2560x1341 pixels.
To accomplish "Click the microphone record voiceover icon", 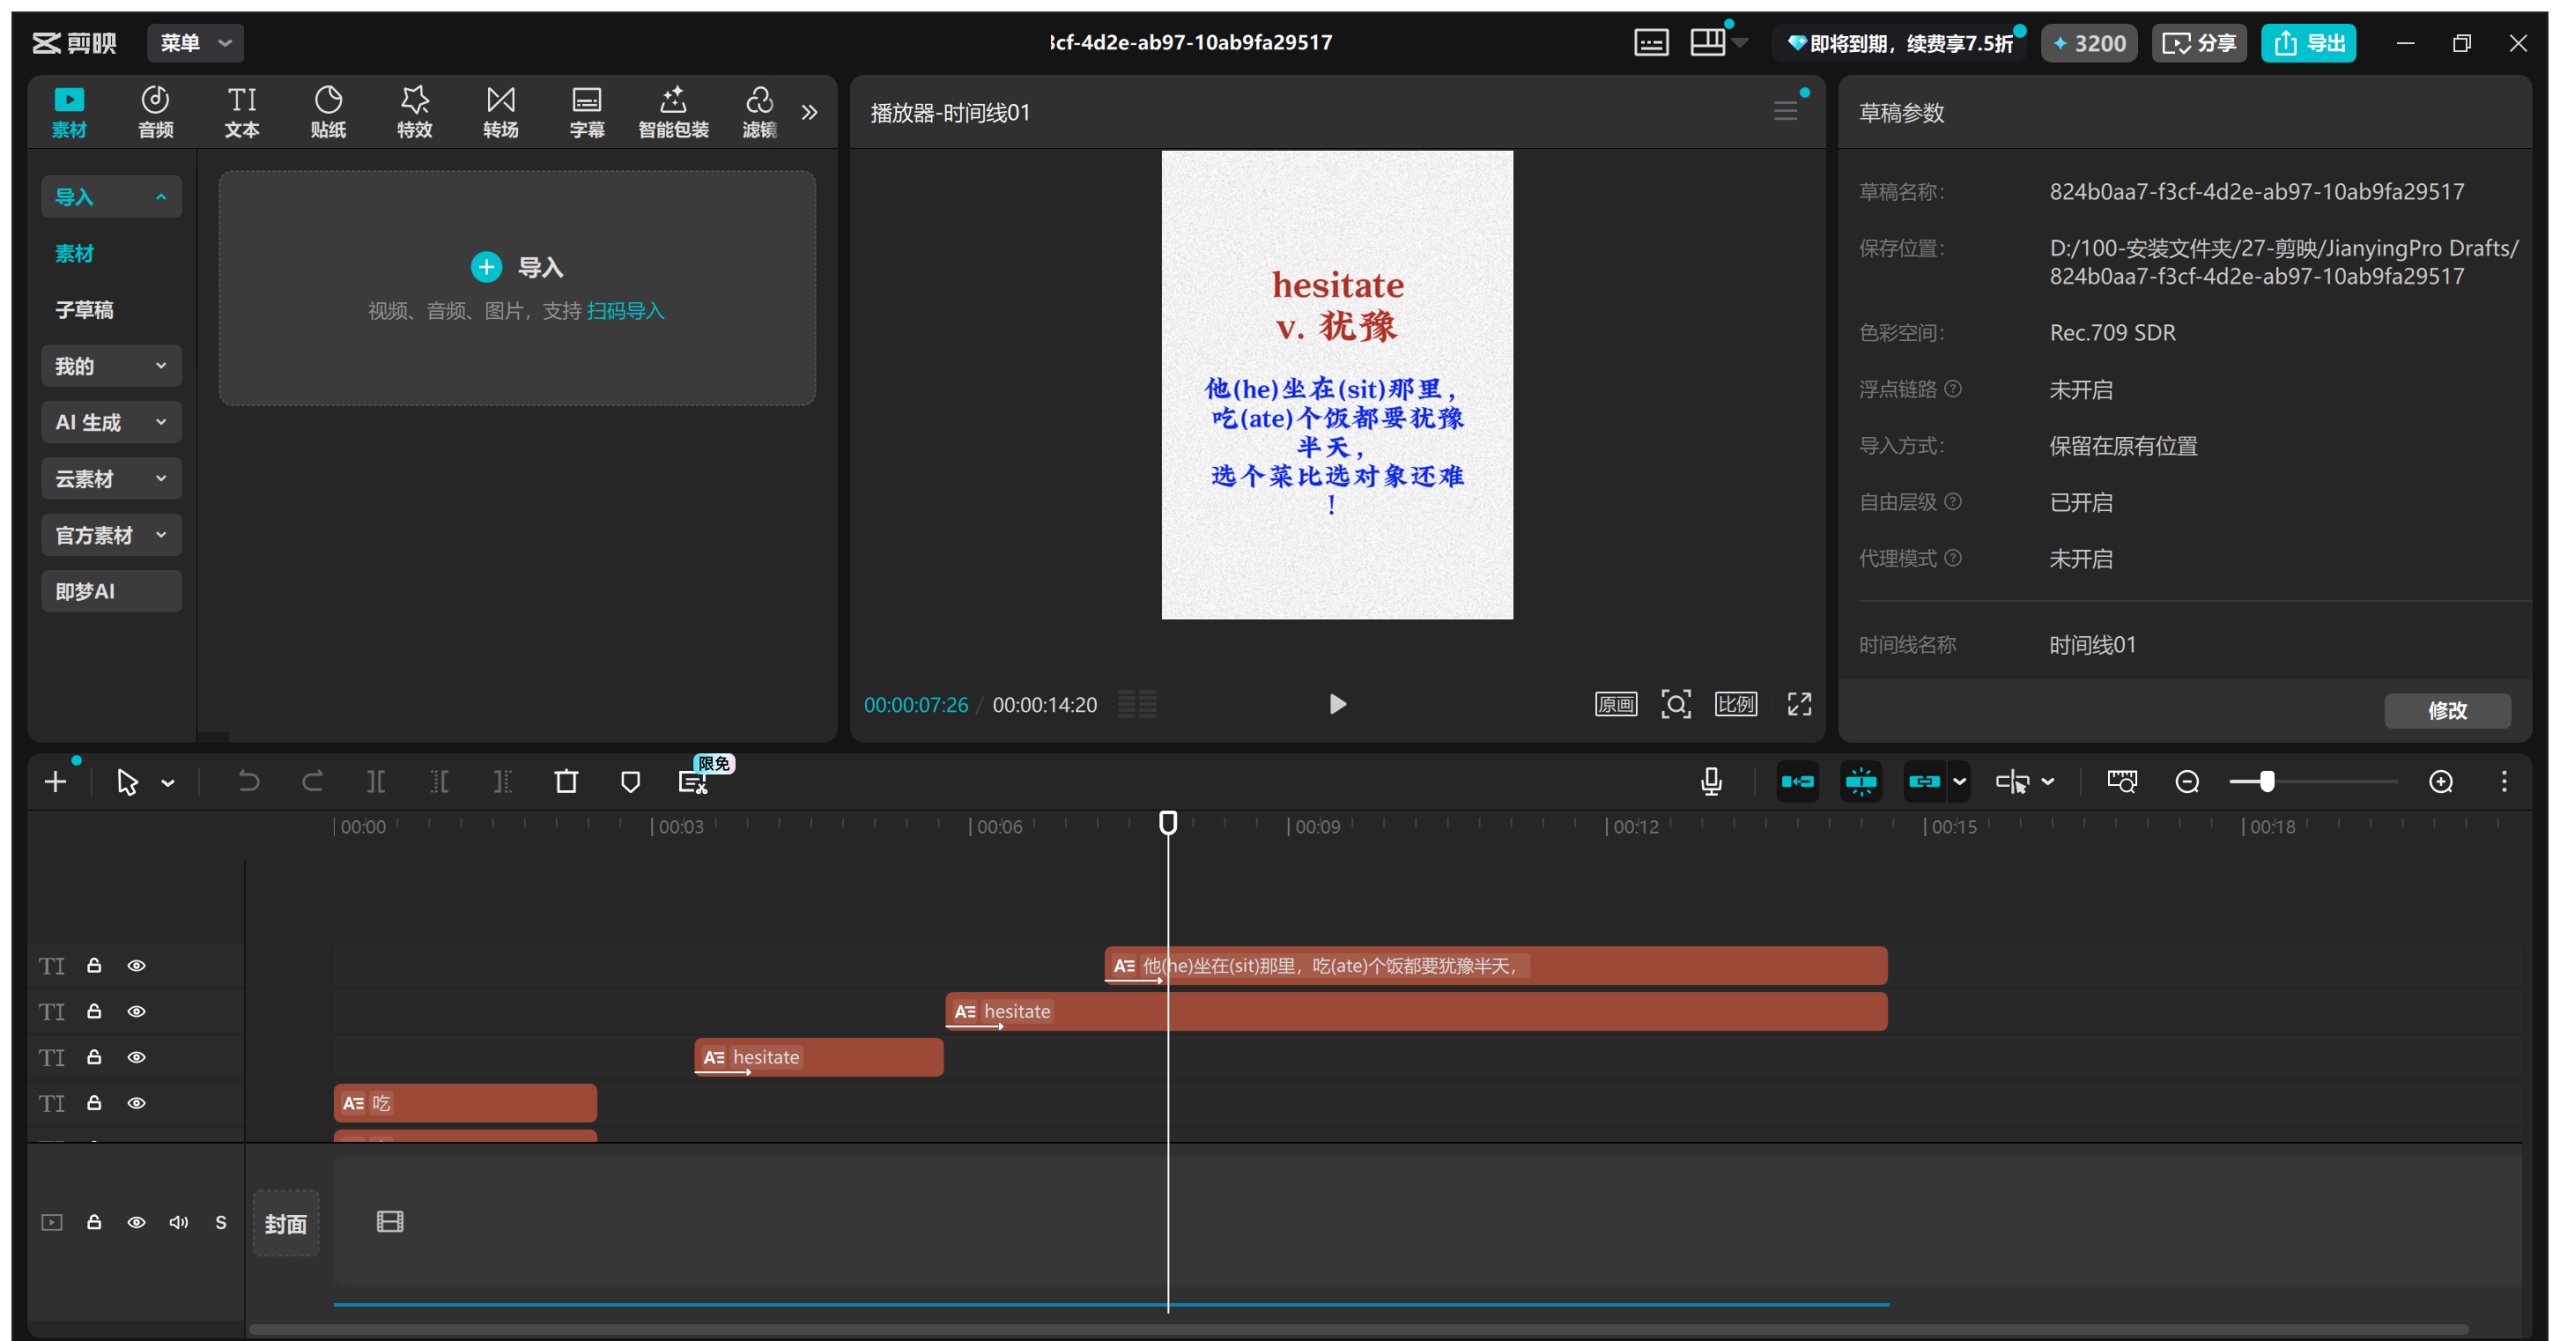I will point(1711,782).
